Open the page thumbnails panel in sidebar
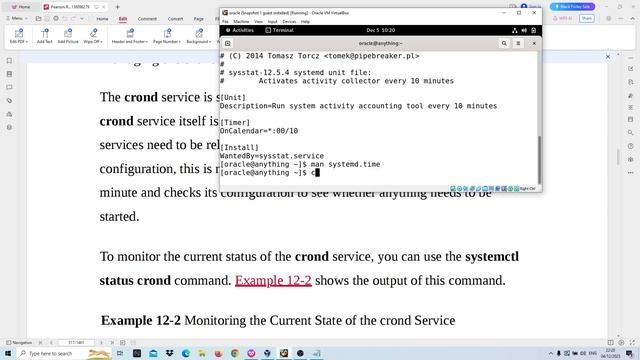 [x=9, y=74]
